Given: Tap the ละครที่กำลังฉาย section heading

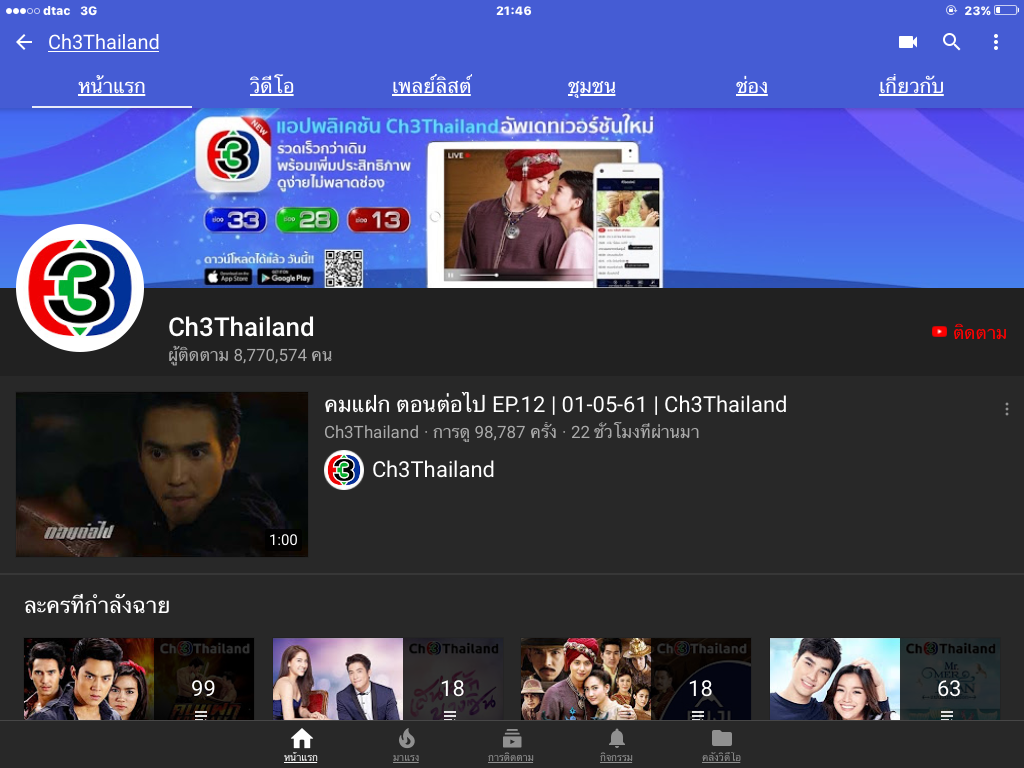Looking at the screenshot, I should 97,605.
